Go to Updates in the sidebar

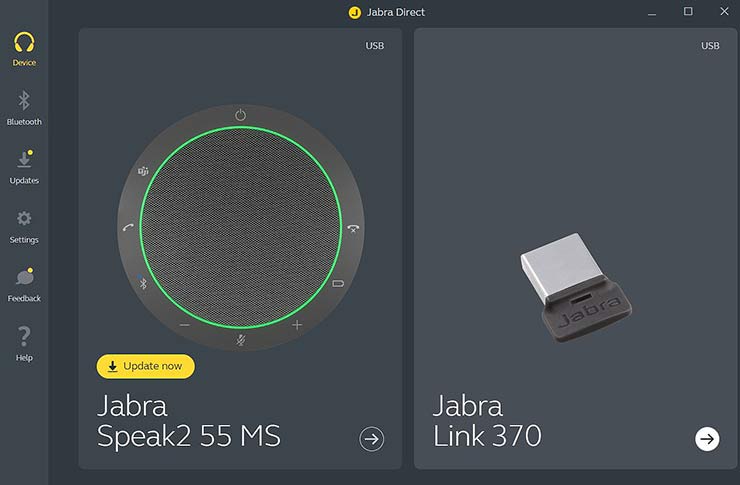click(24, 167)
